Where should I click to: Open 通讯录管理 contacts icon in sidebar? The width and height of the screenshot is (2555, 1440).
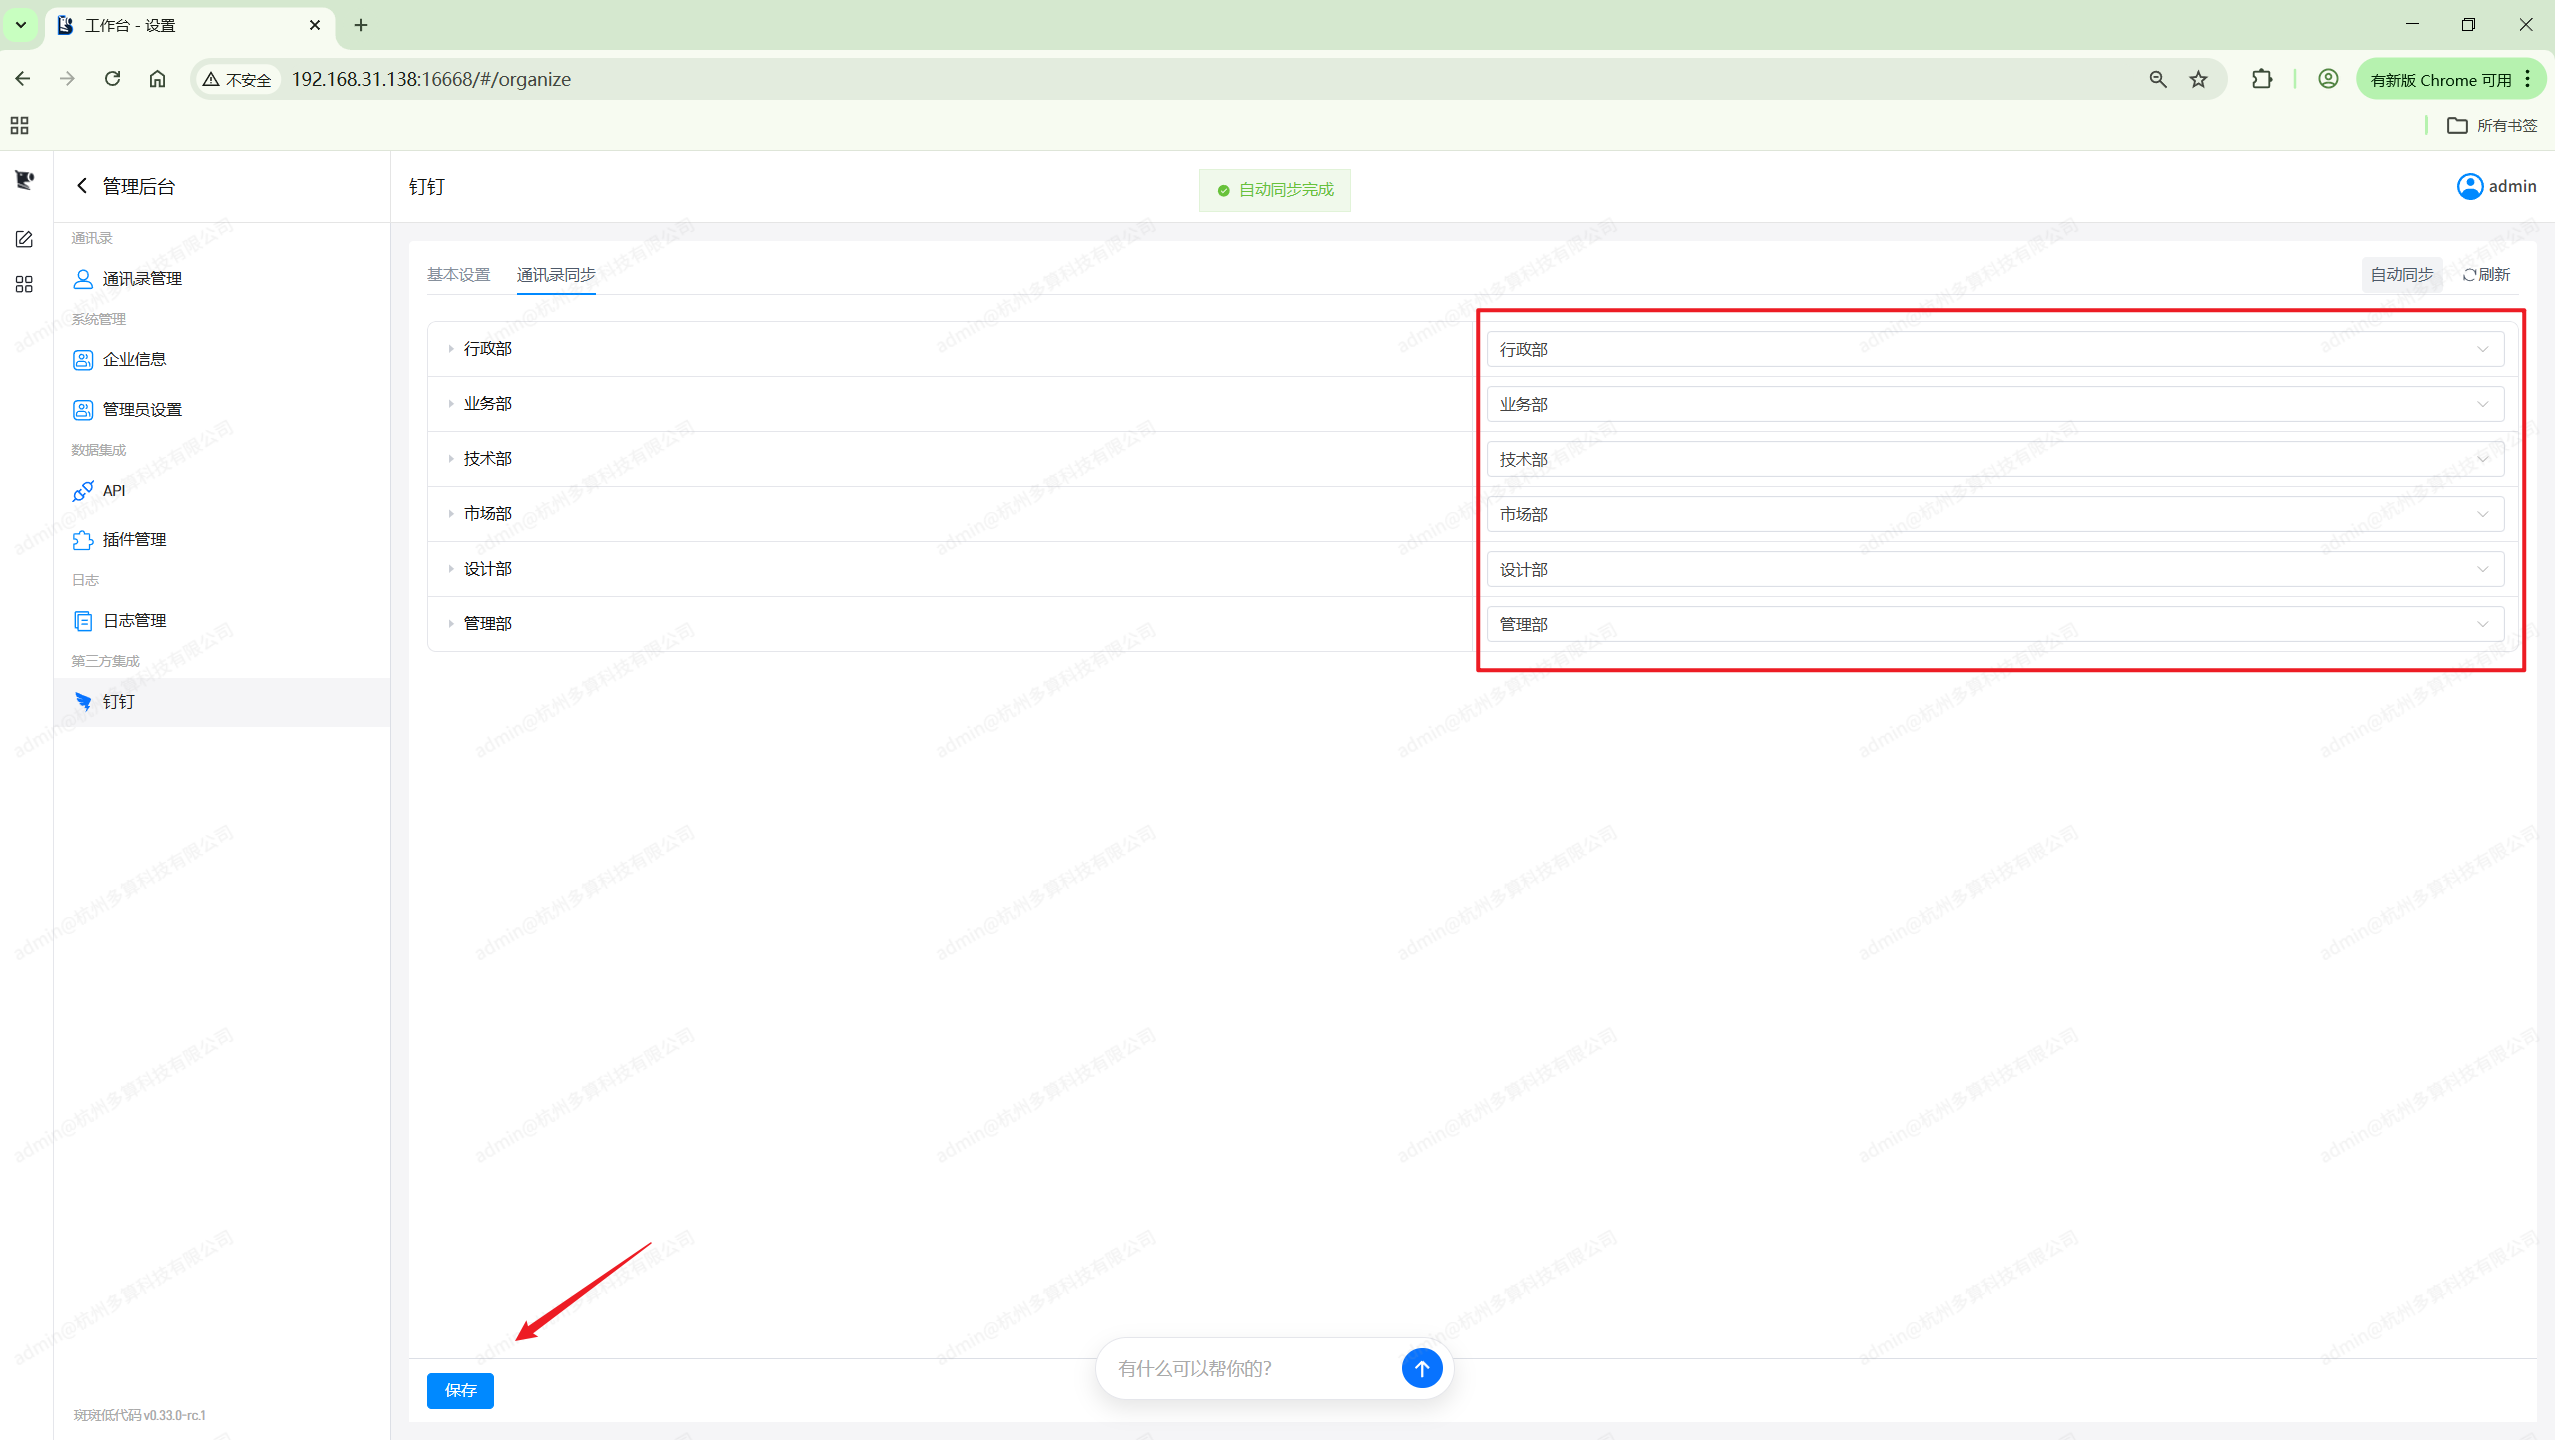(83, 279)
